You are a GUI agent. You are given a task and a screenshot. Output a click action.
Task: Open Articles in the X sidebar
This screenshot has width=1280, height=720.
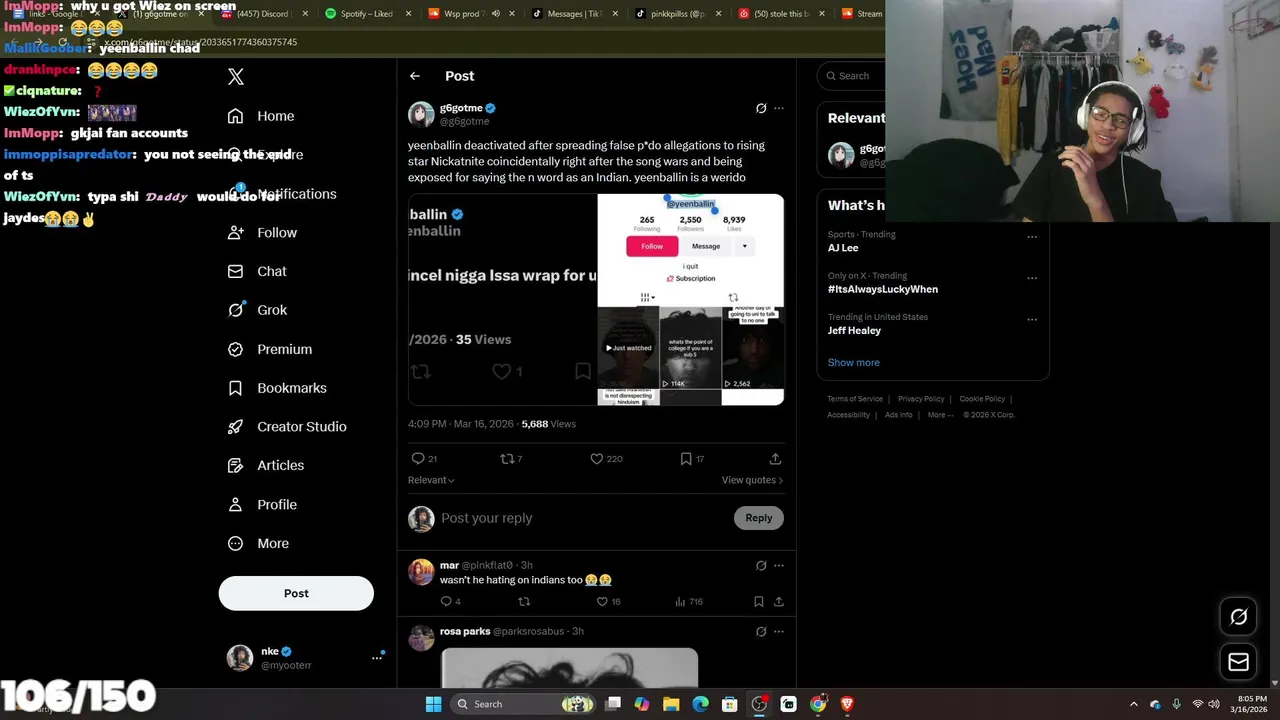click(266, 465)
